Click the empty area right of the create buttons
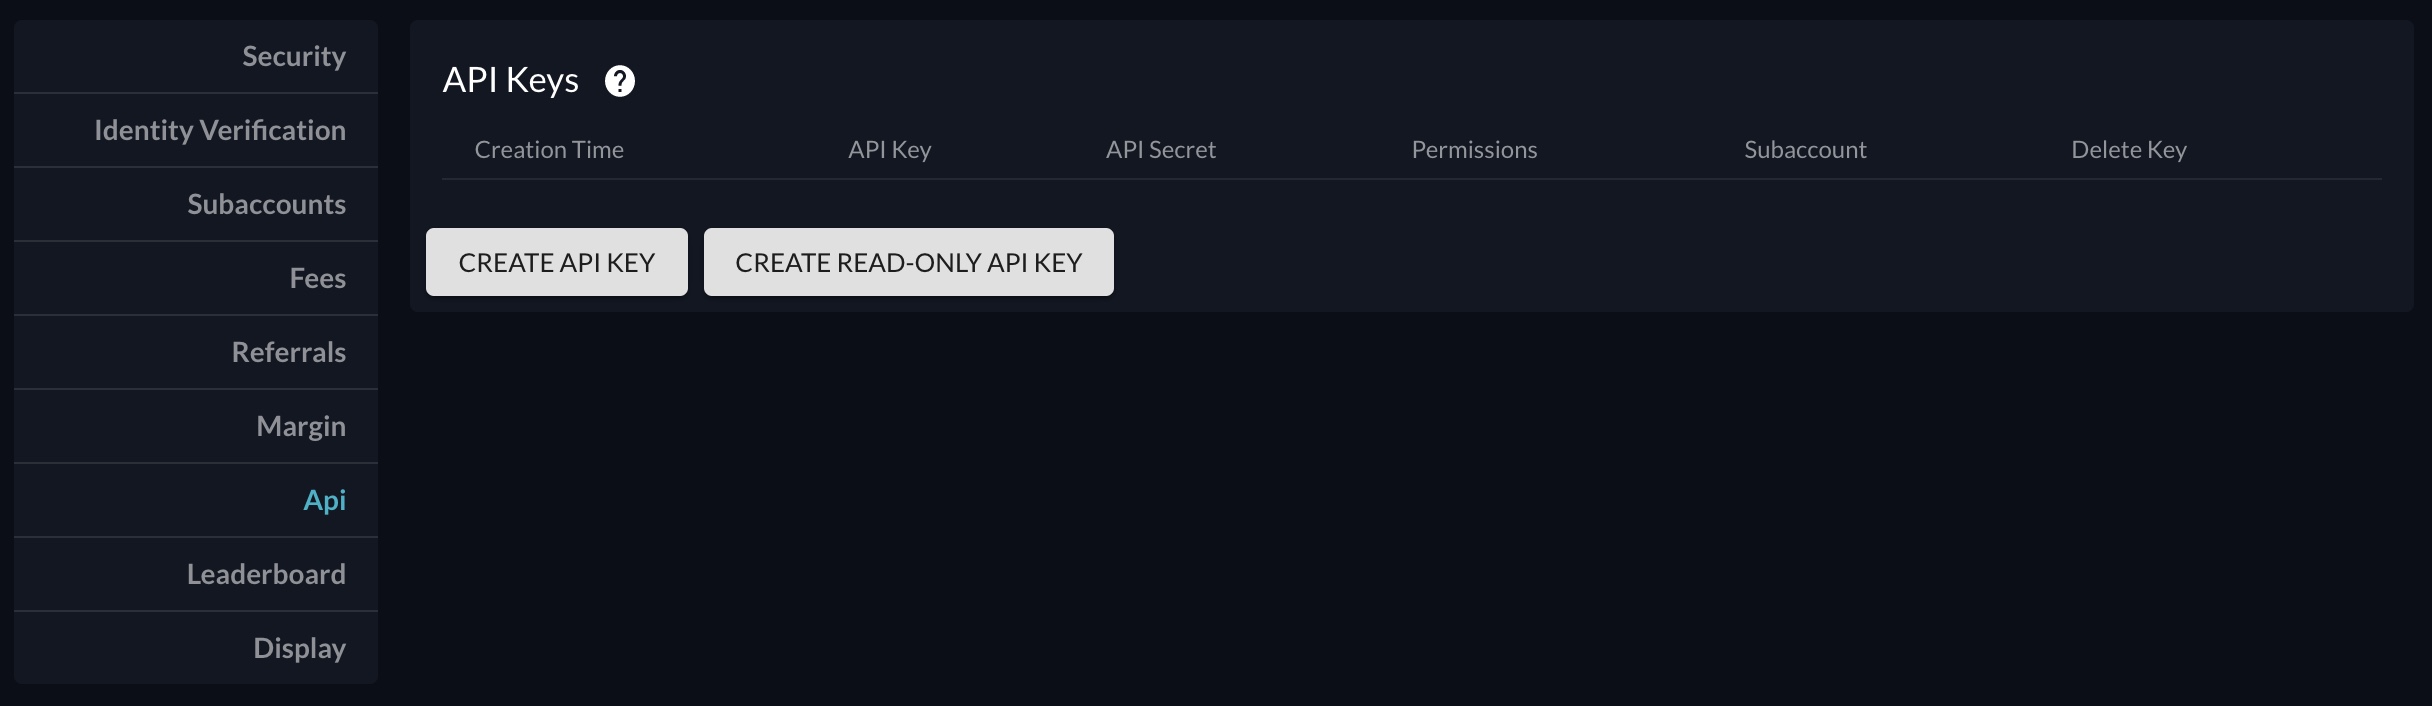This screenshot has height=706, width=2432. tap(1700, 262)
